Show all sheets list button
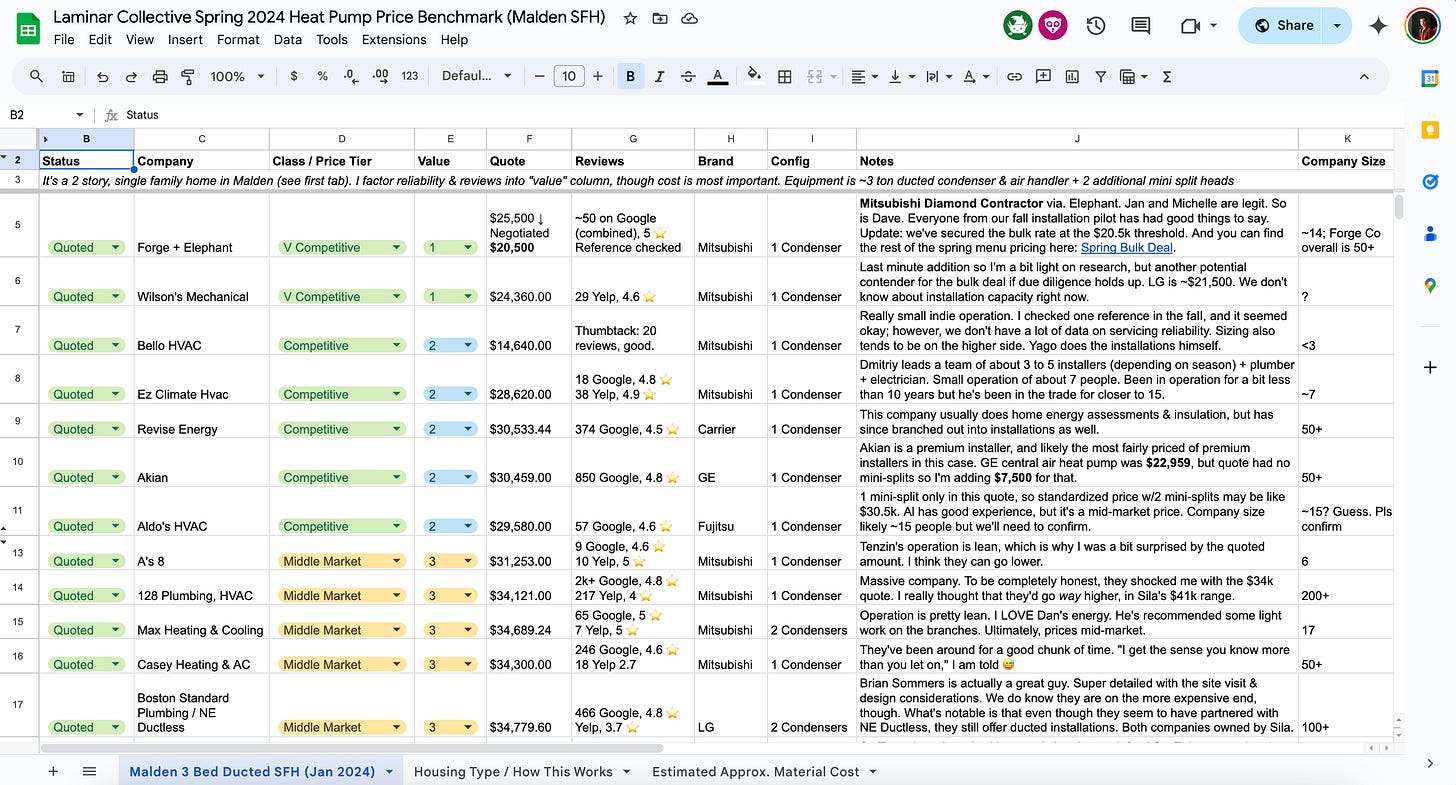This screenshot has height=785, width=1456. coord(89,771)
